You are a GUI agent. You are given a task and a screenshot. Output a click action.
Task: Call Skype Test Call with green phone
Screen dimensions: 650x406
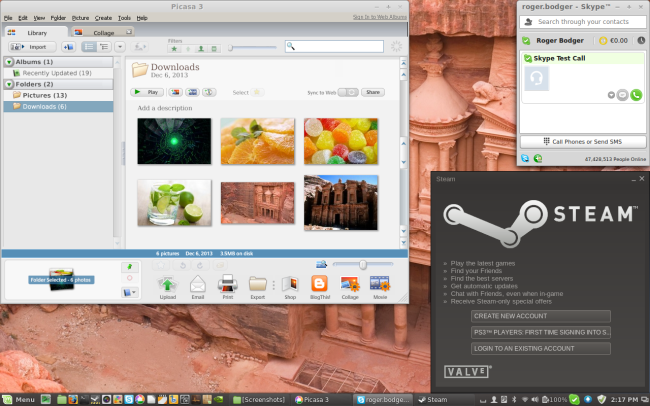636,95
